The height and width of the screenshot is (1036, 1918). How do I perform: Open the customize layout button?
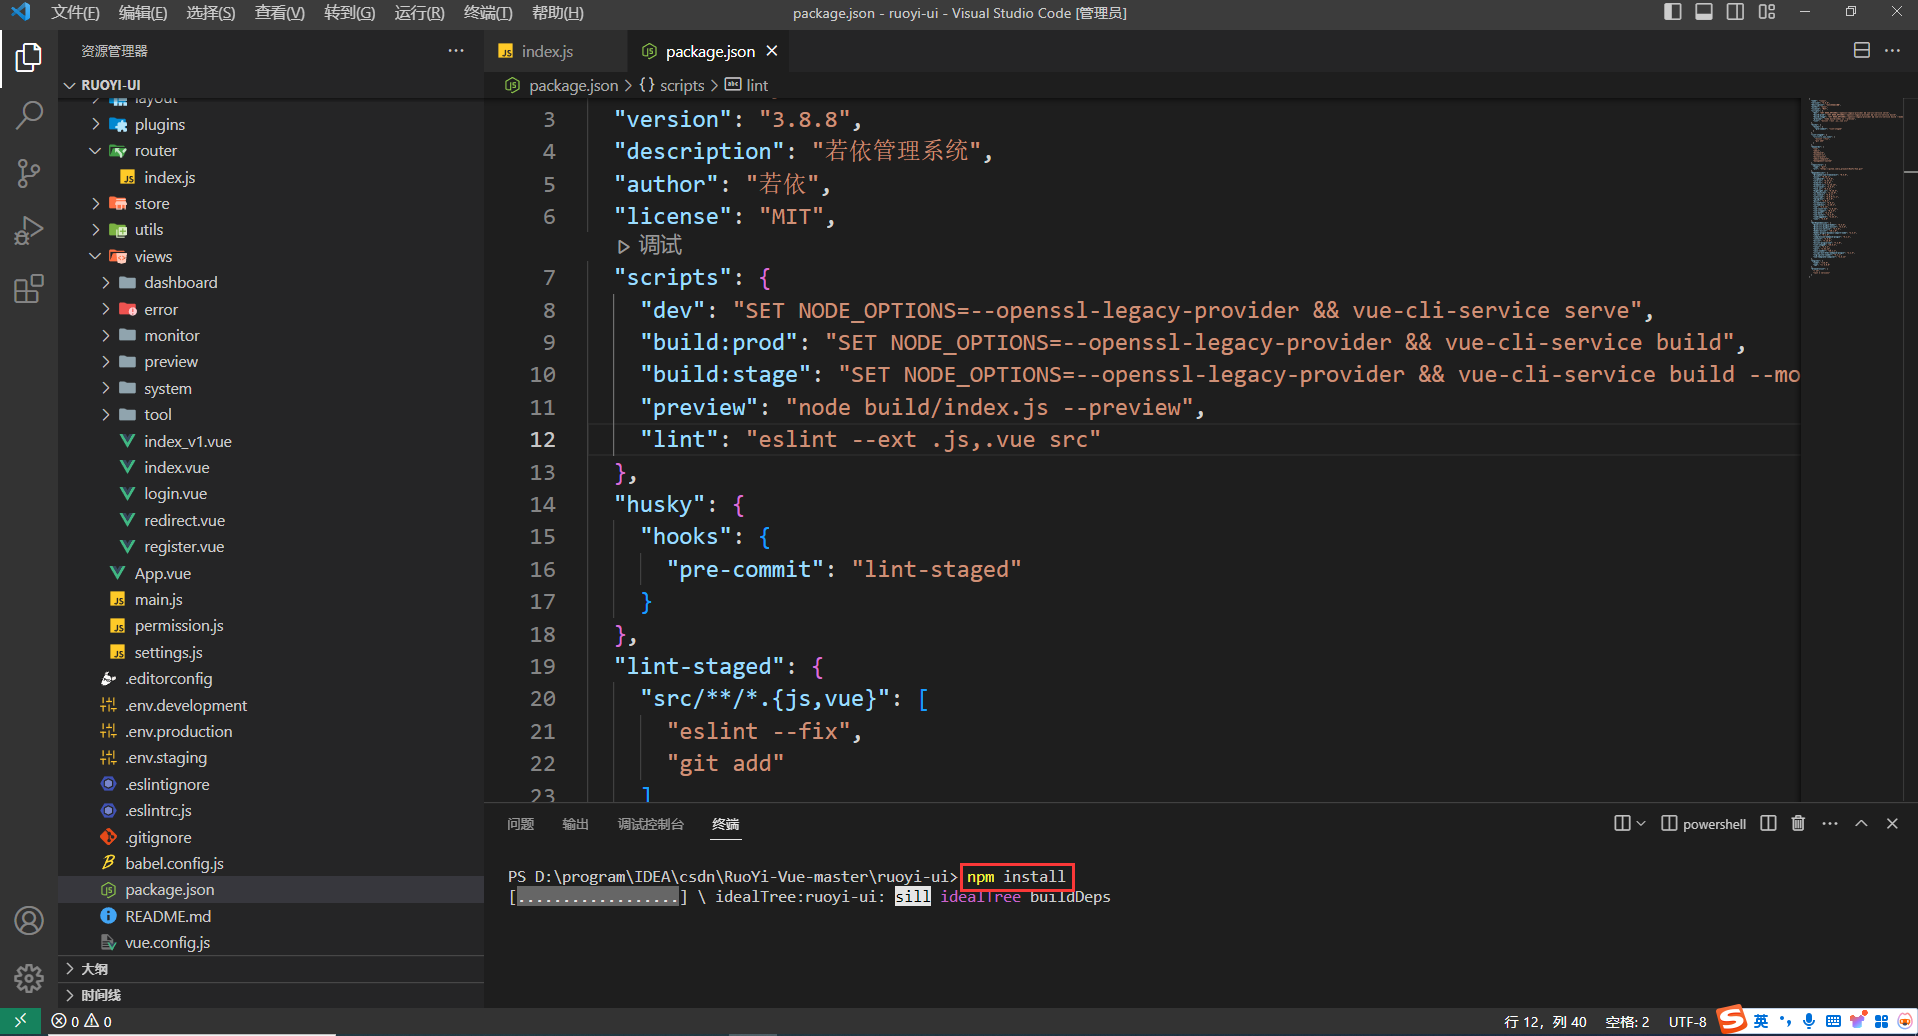pos(1767,12)
